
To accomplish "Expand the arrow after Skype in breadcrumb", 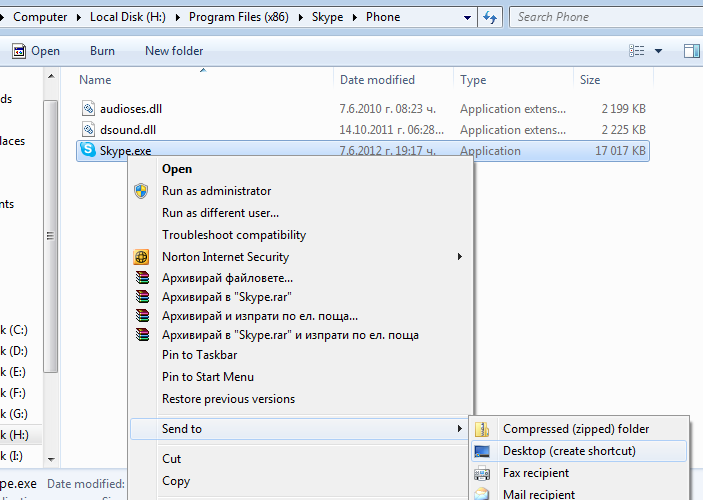I will pyautogui.click(x=355, y=17).
